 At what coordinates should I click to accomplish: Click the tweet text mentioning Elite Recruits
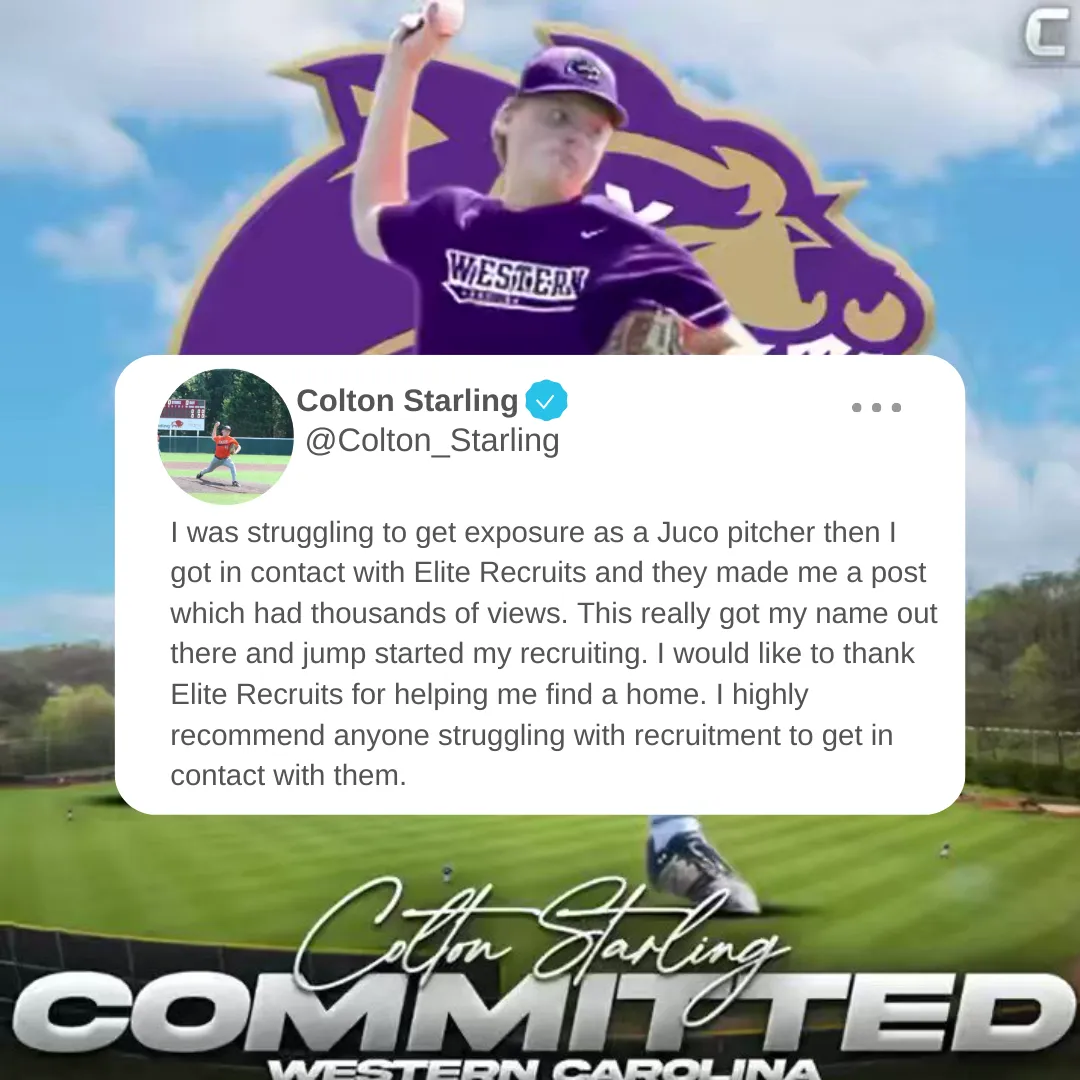coord(554,654)
